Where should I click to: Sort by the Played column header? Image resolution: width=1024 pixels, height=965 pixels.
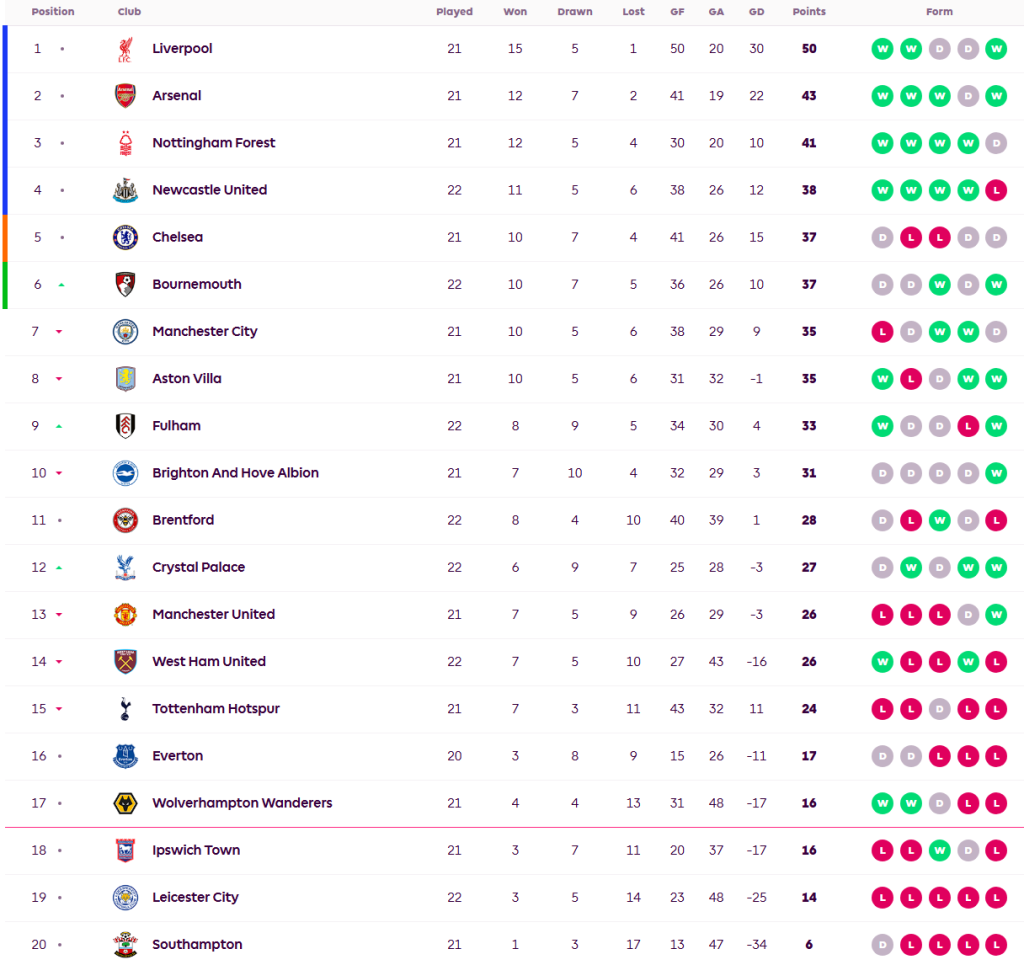[454, 12]
